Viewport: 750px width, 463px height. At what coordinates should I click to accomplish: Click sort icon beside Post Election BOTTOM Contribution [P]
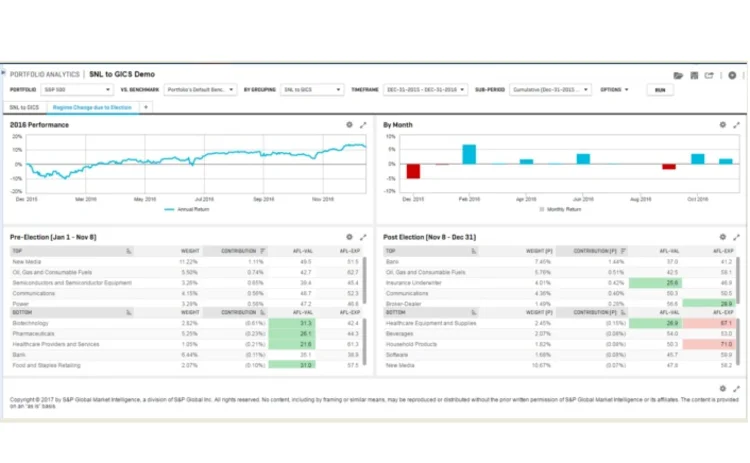point(623,312)
